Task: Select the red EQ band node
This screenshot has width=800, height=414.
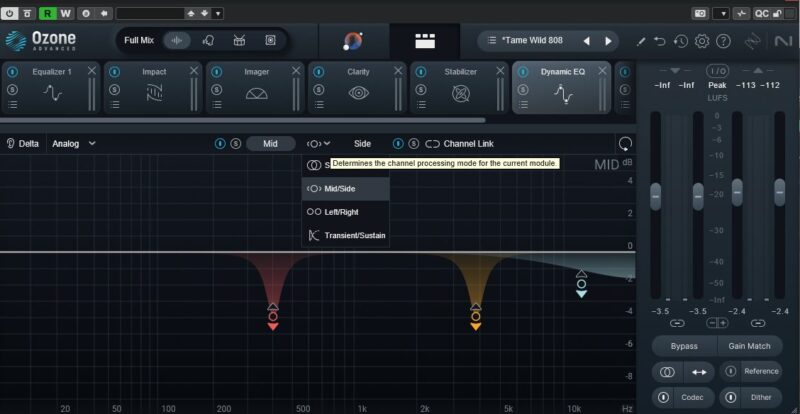Action: 273,316
